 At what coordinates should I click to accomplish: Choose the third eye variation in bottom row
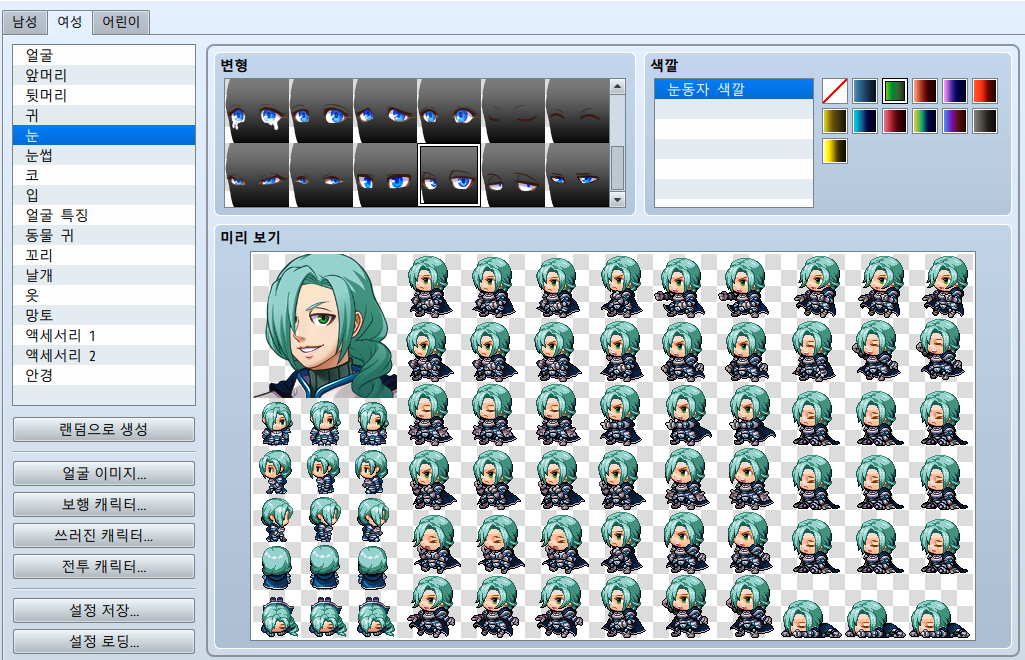(x=385, y=175)
